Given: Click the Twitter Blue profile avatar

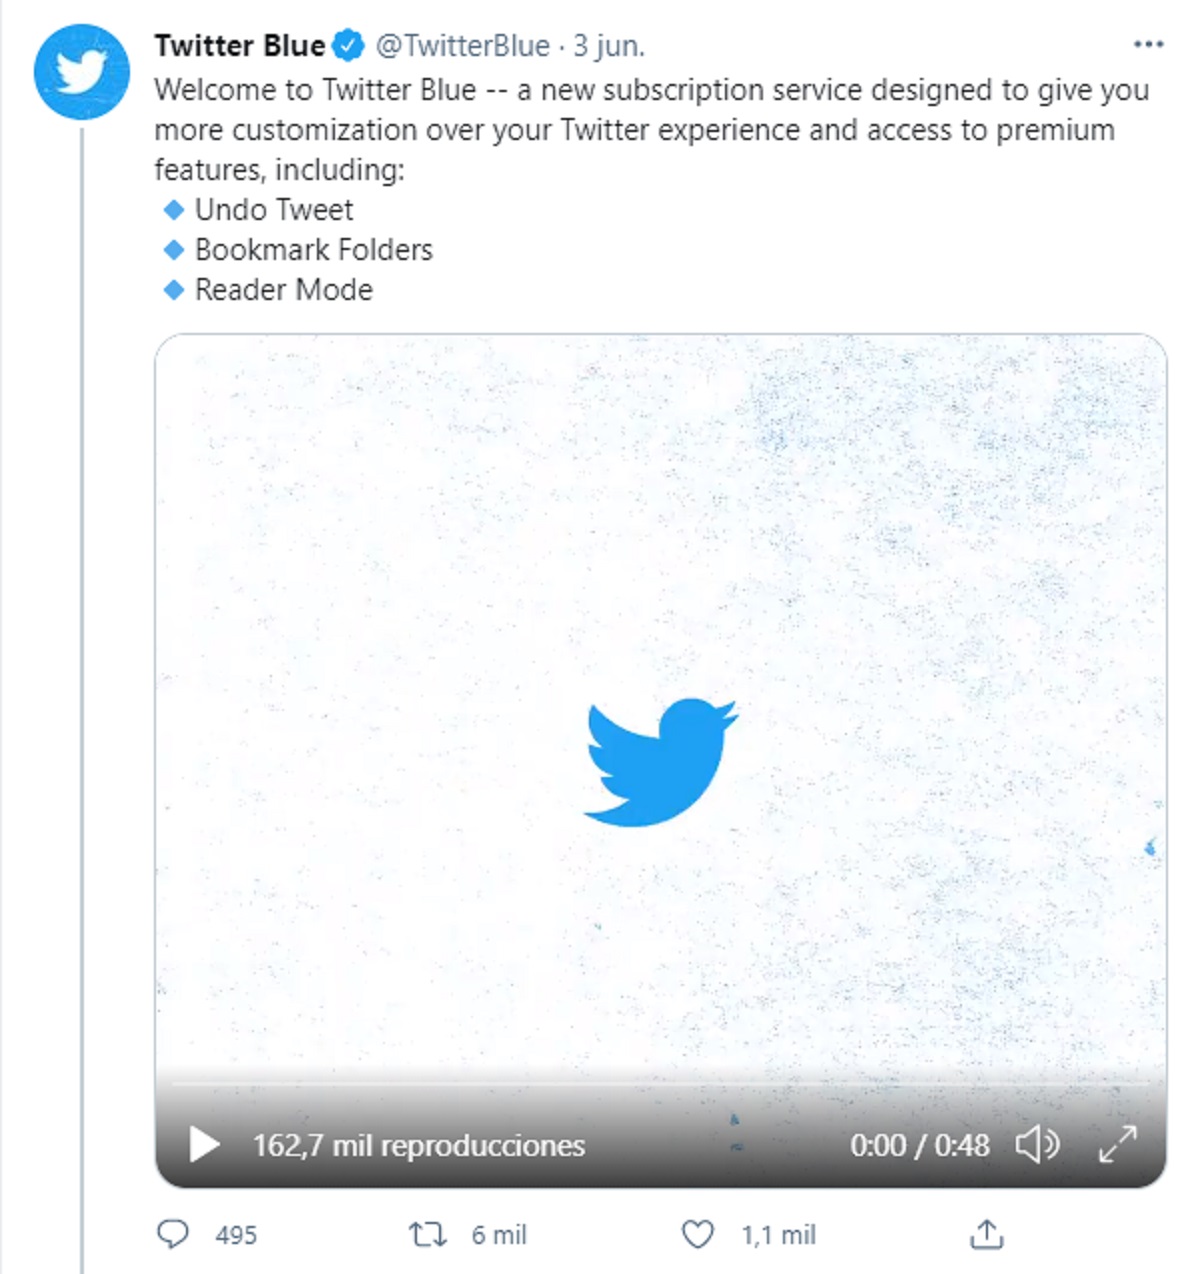Looking at the screenshot, I should point(81,73).
